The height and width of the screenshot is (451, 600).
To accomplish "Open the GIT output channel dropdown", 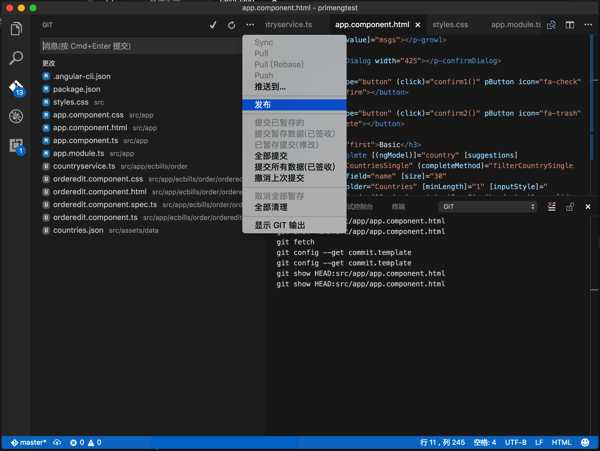I will click(488, 207).
